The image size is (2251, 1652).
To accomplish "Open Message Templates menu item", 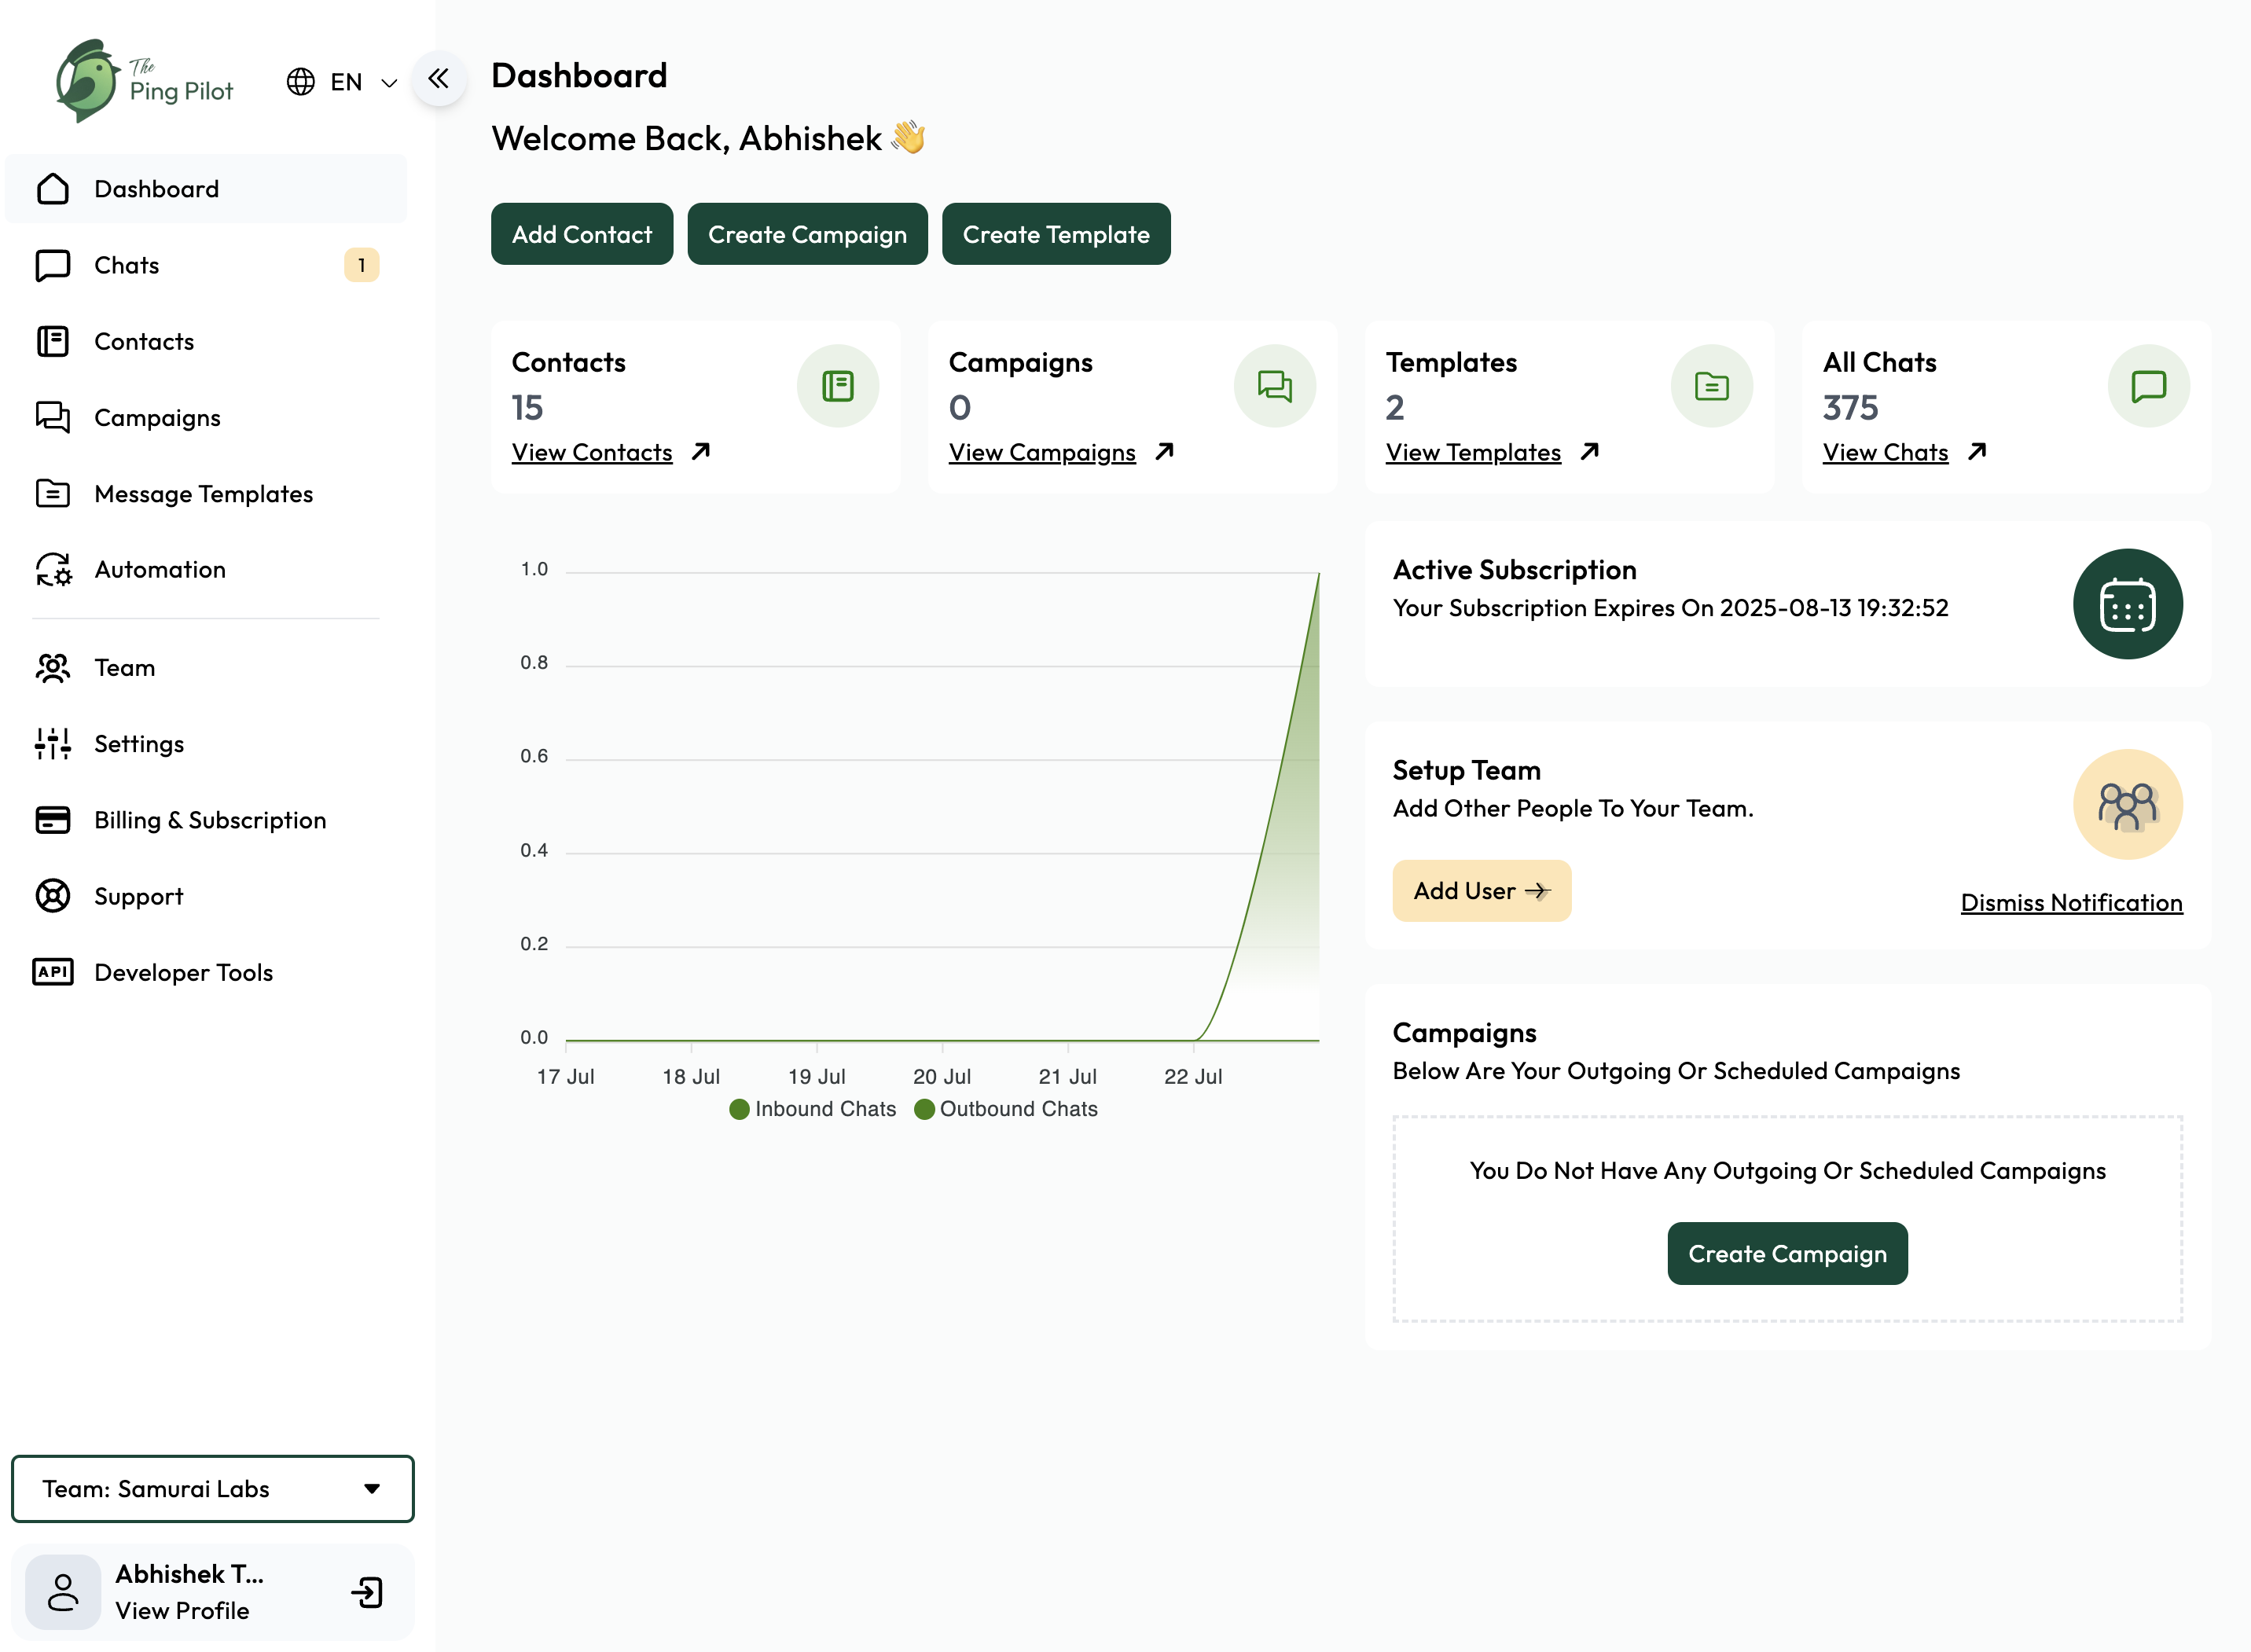I will [206, 493].
